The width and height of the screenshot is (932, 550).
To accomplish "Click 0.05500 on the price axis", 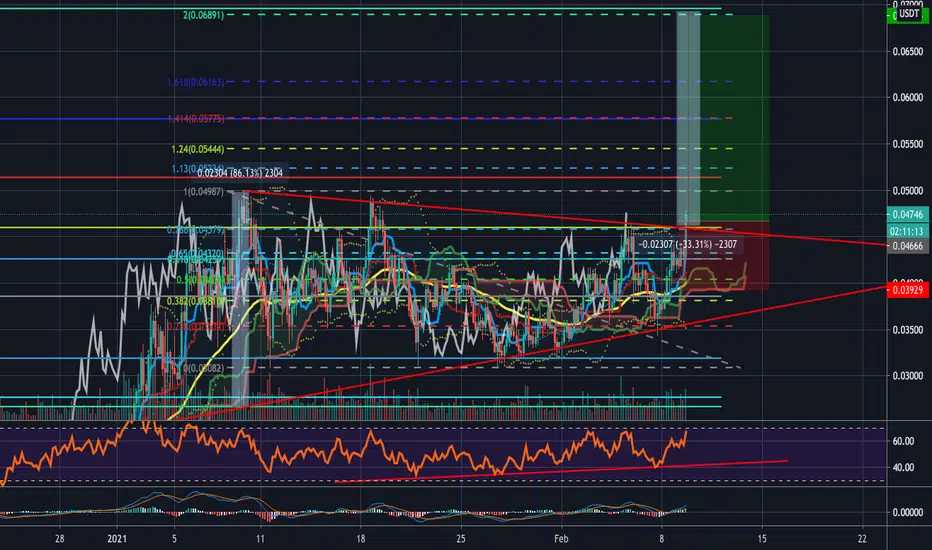I will [x=908, y=144].
